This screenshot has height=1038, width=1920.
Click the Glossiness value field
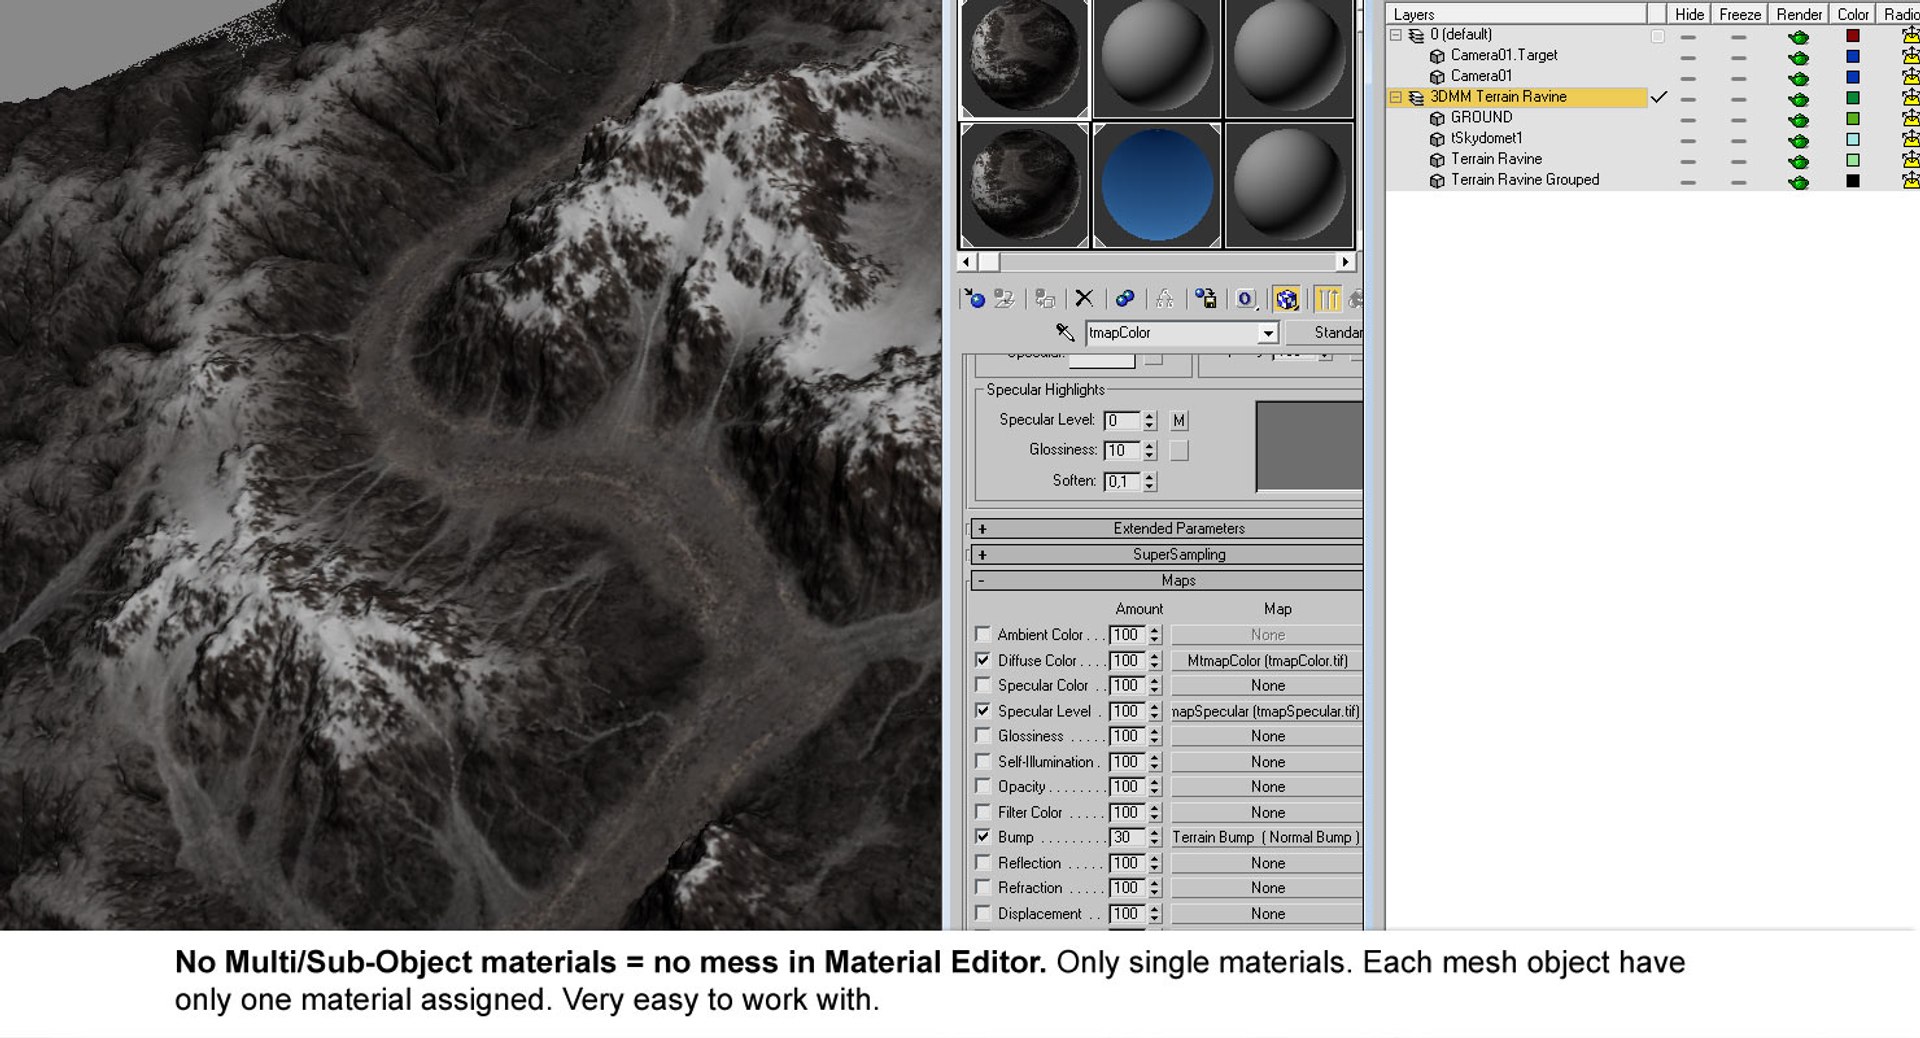click(x=1122, y=451)
